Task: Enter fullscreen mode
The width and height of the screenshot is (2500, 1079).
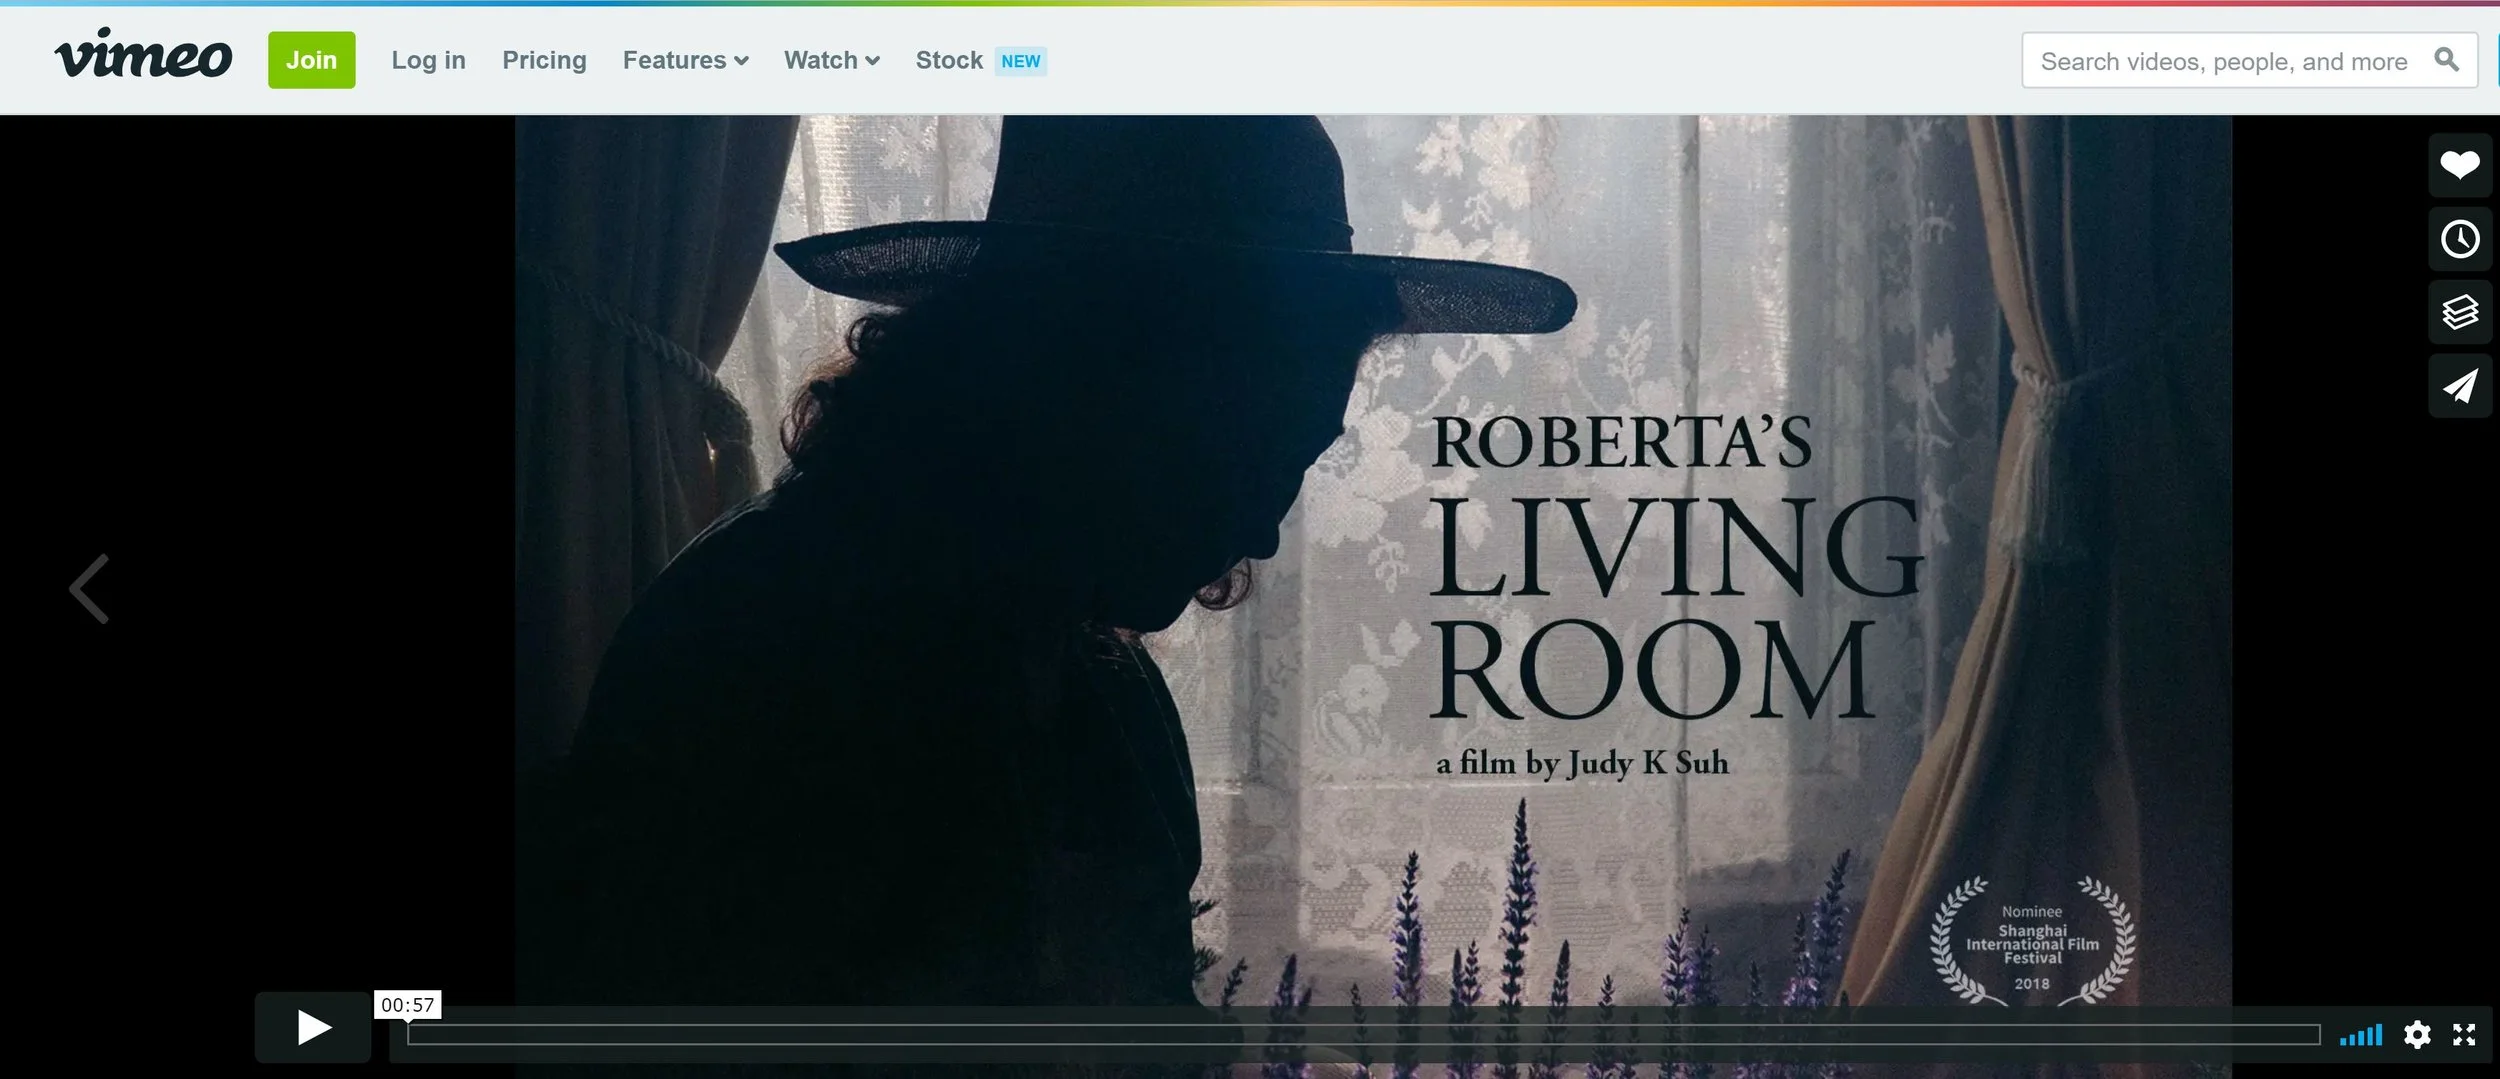Action: 2464,1034
